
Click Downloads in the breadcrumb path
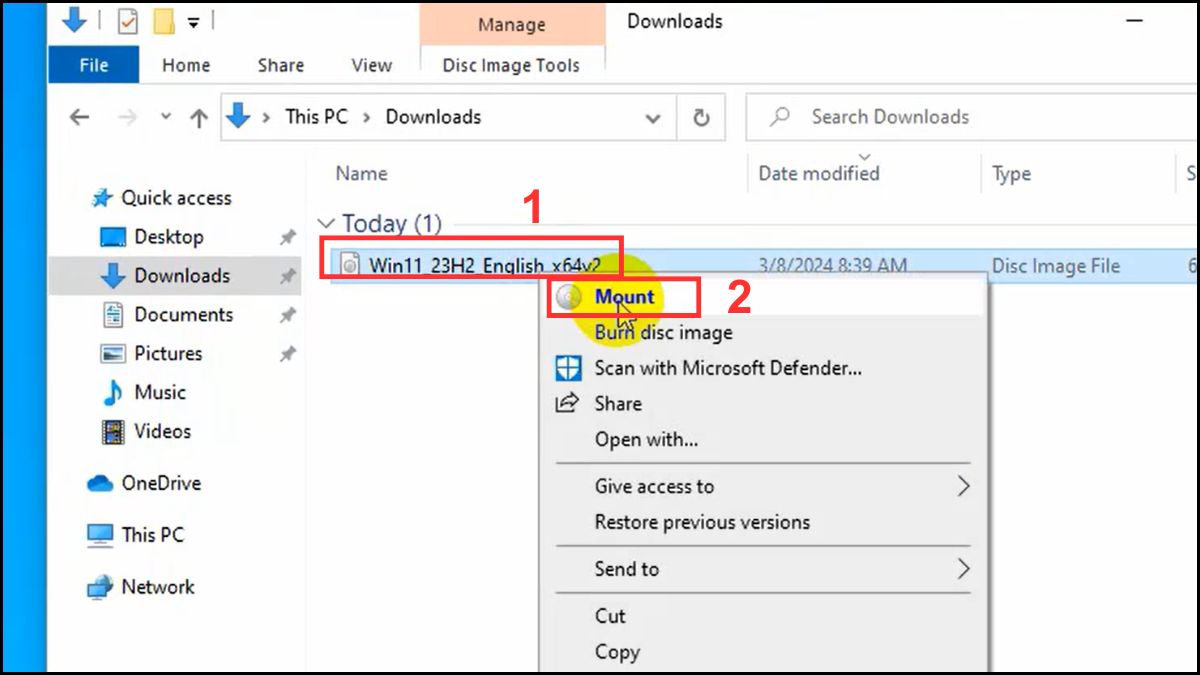[432, 117]
